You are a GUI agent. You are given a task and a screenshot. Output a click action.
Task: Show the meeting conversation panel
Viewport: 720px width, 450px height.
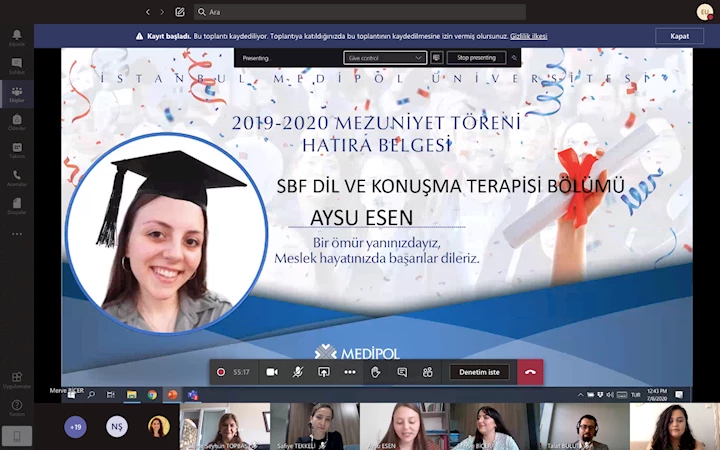pyautogui.click(x=402, y=372)
